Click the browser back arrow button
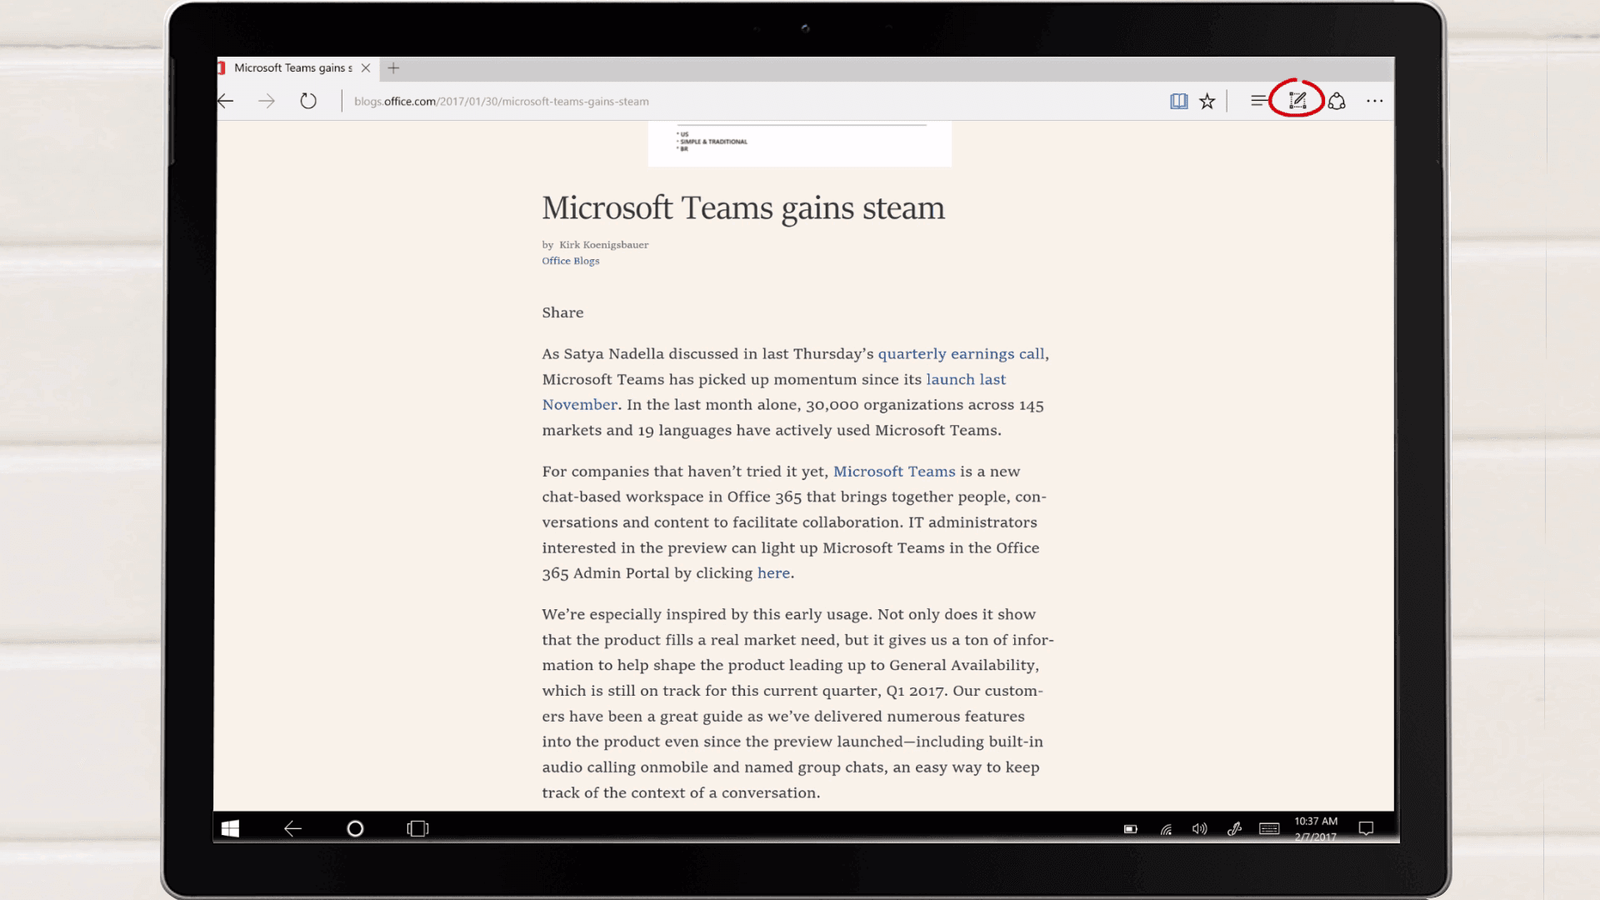Viewport: 1600px width, 900px height. 226,101
